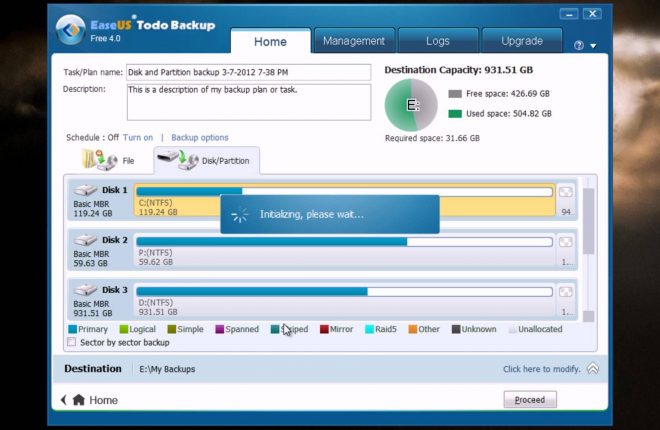Click the E: destination pie chart
Image resolution: width=660 pixels, height=430 pixels.
[411, 105]
